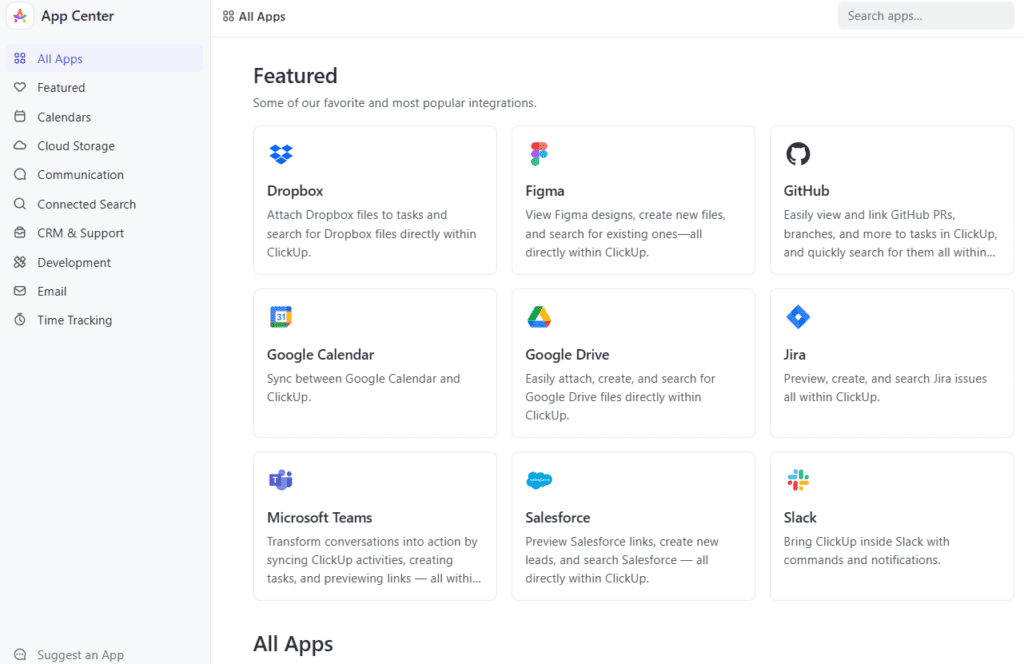Select Connected Search in sidebar
The image size is (1024, 664).
click(x=86, y=204)
